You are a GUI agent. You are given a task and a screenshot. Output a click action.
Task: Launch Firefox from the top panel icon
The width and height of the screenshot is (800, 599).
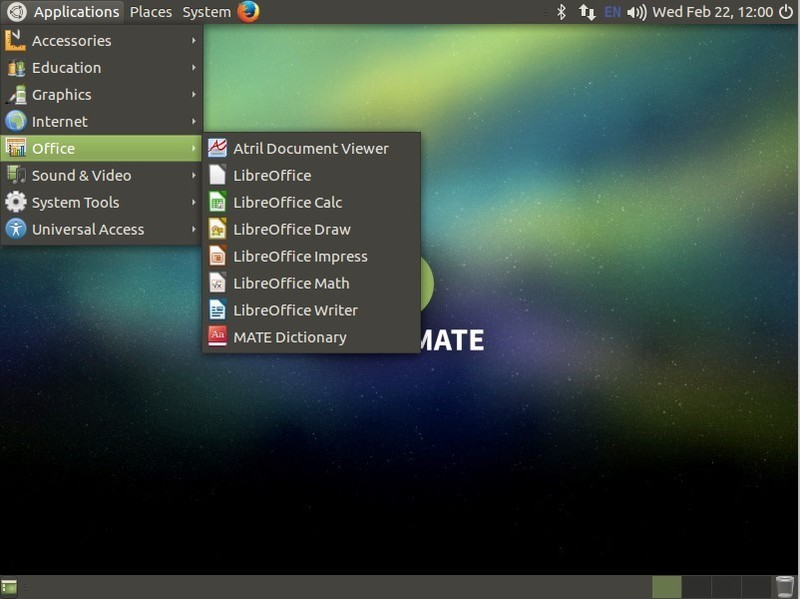point(248,12)
